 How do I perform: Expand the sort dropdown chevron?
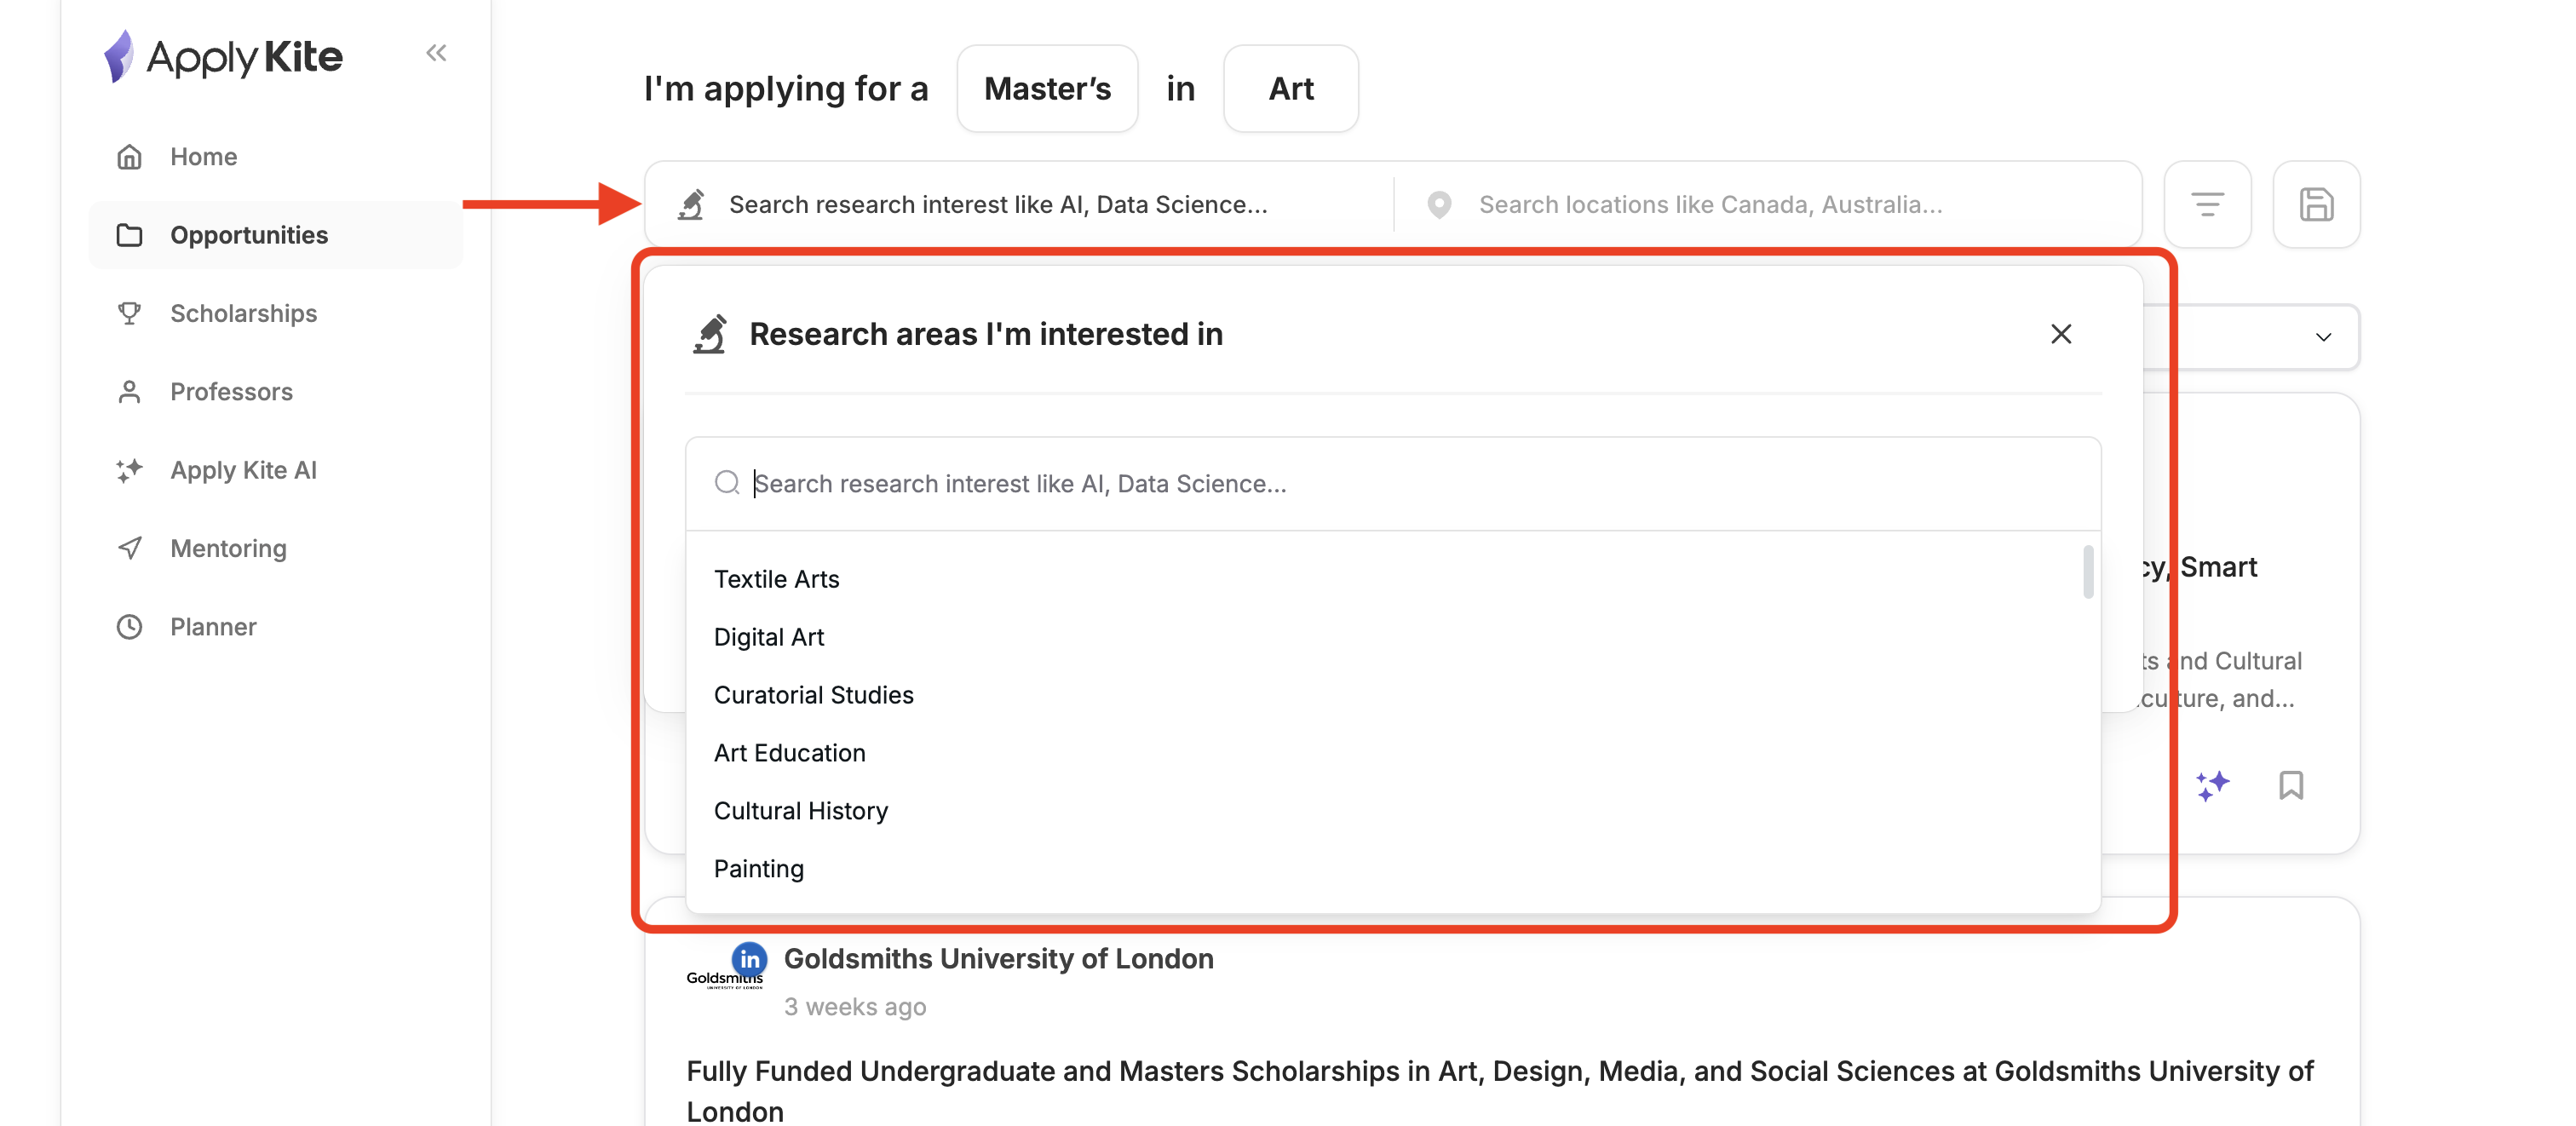pos(2323,337)
